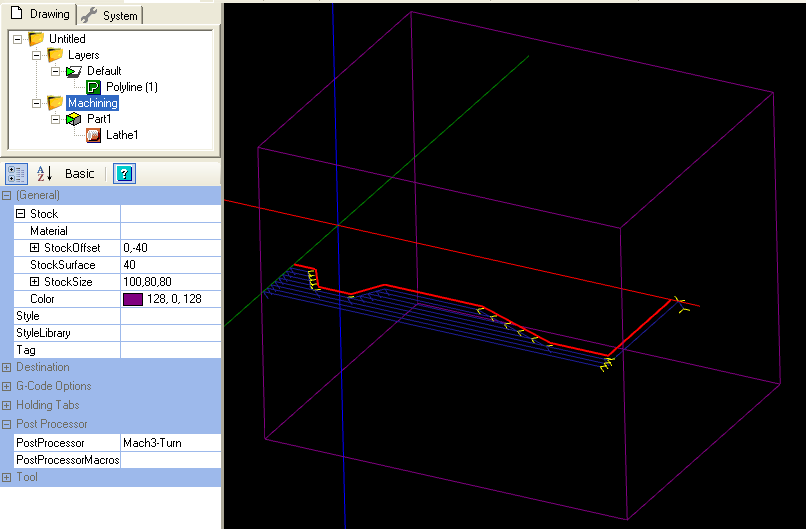Expand the Tool property section

pyautogui.click(x=7, y=477)
